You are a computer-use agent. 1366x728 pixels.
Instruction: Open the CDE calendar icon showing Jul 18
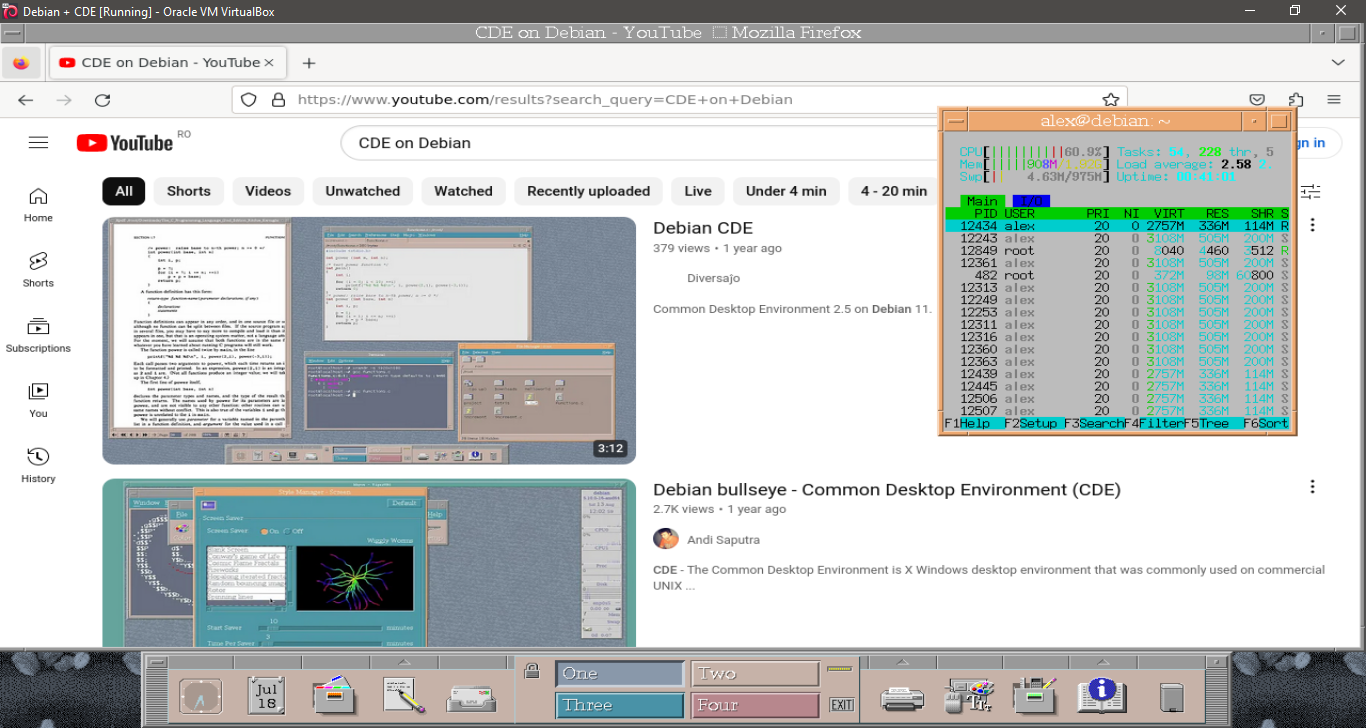[x=267, y=695]
